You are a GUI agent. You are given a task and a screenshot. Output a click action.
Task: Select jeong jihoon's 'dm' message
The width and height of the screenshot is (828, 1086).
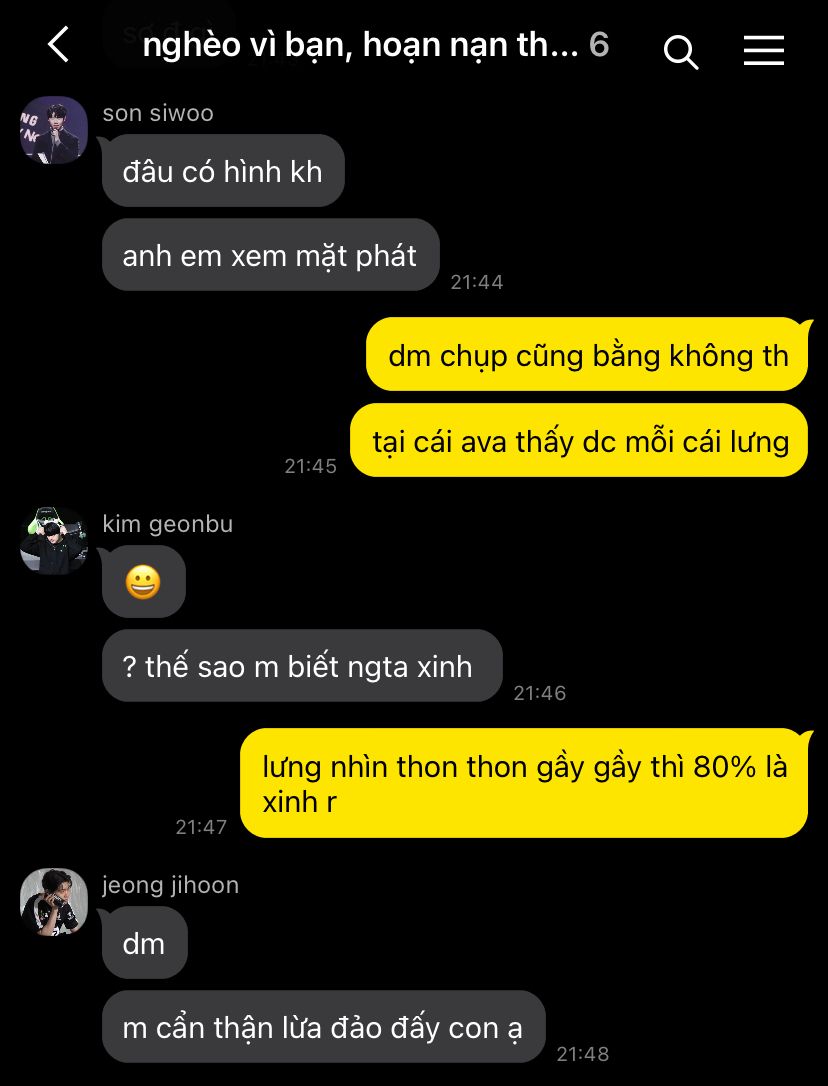click(144, 943)
